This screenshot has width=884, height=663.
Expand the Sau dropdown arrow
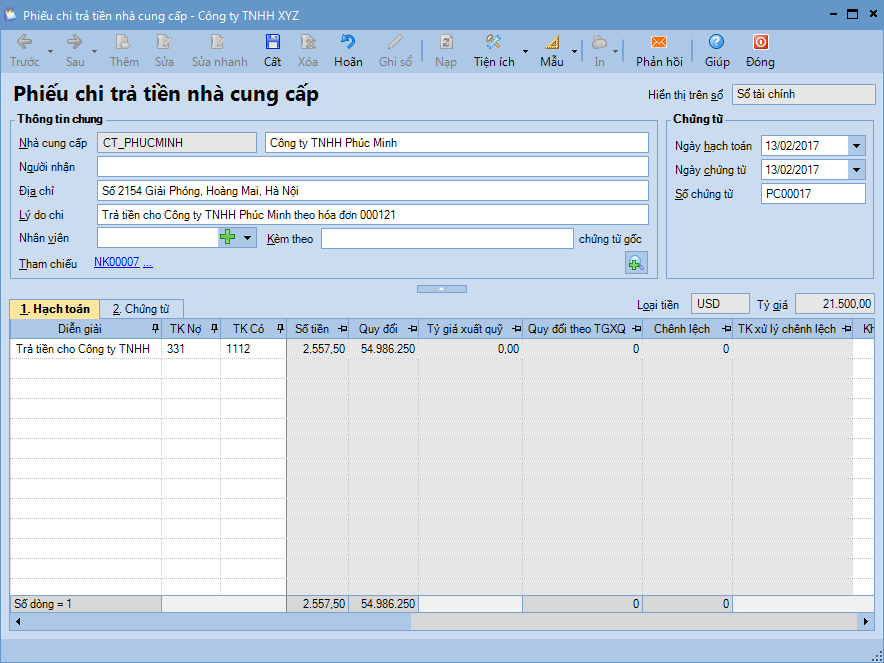point(94,51)
